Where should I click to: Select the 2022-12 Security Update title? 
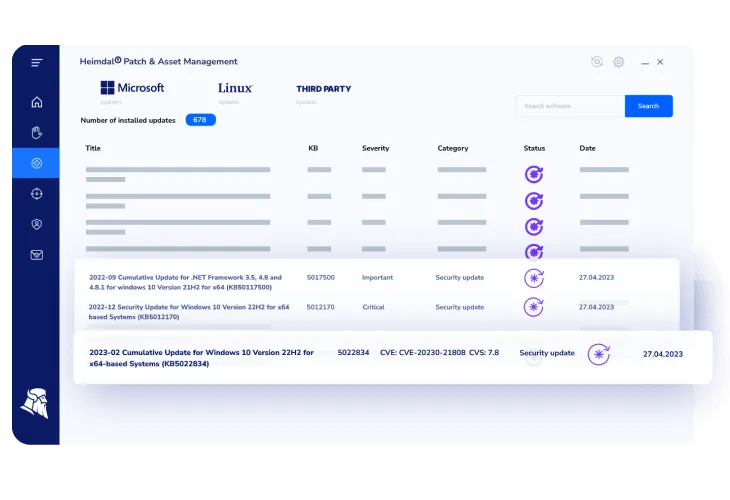point(189,312)
